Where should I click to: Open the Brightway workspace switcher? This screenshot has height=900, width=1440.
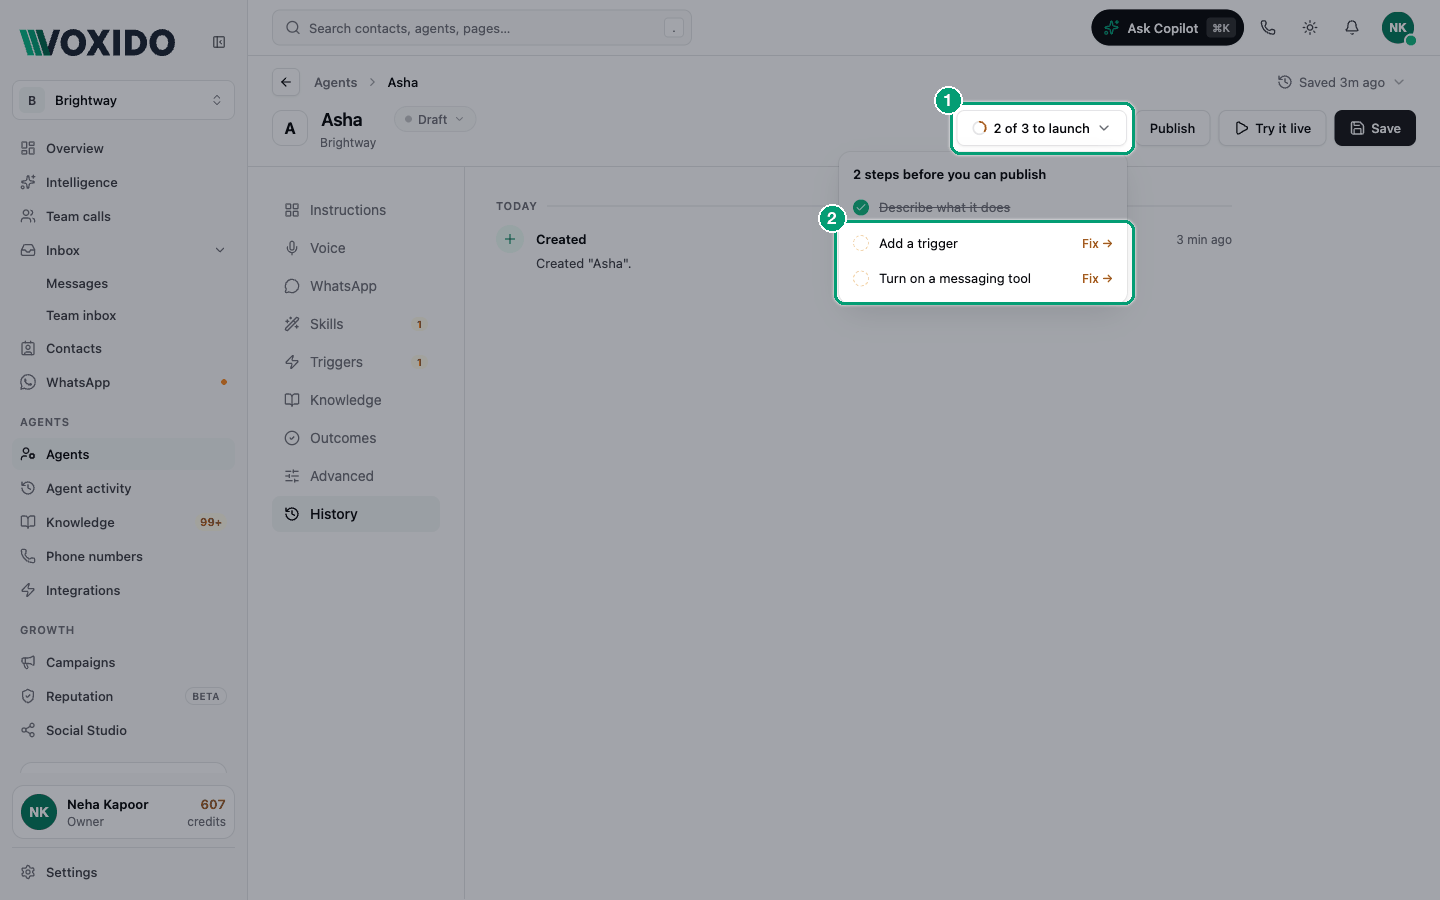[123, 100]
